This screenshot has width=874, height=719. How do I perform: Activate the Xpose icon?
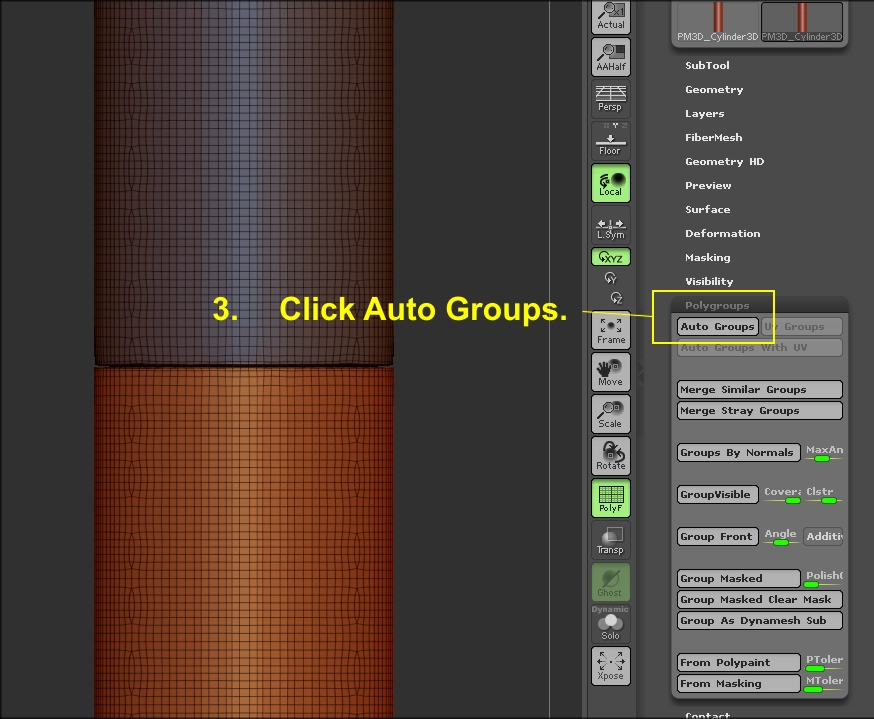pos(611,665)
